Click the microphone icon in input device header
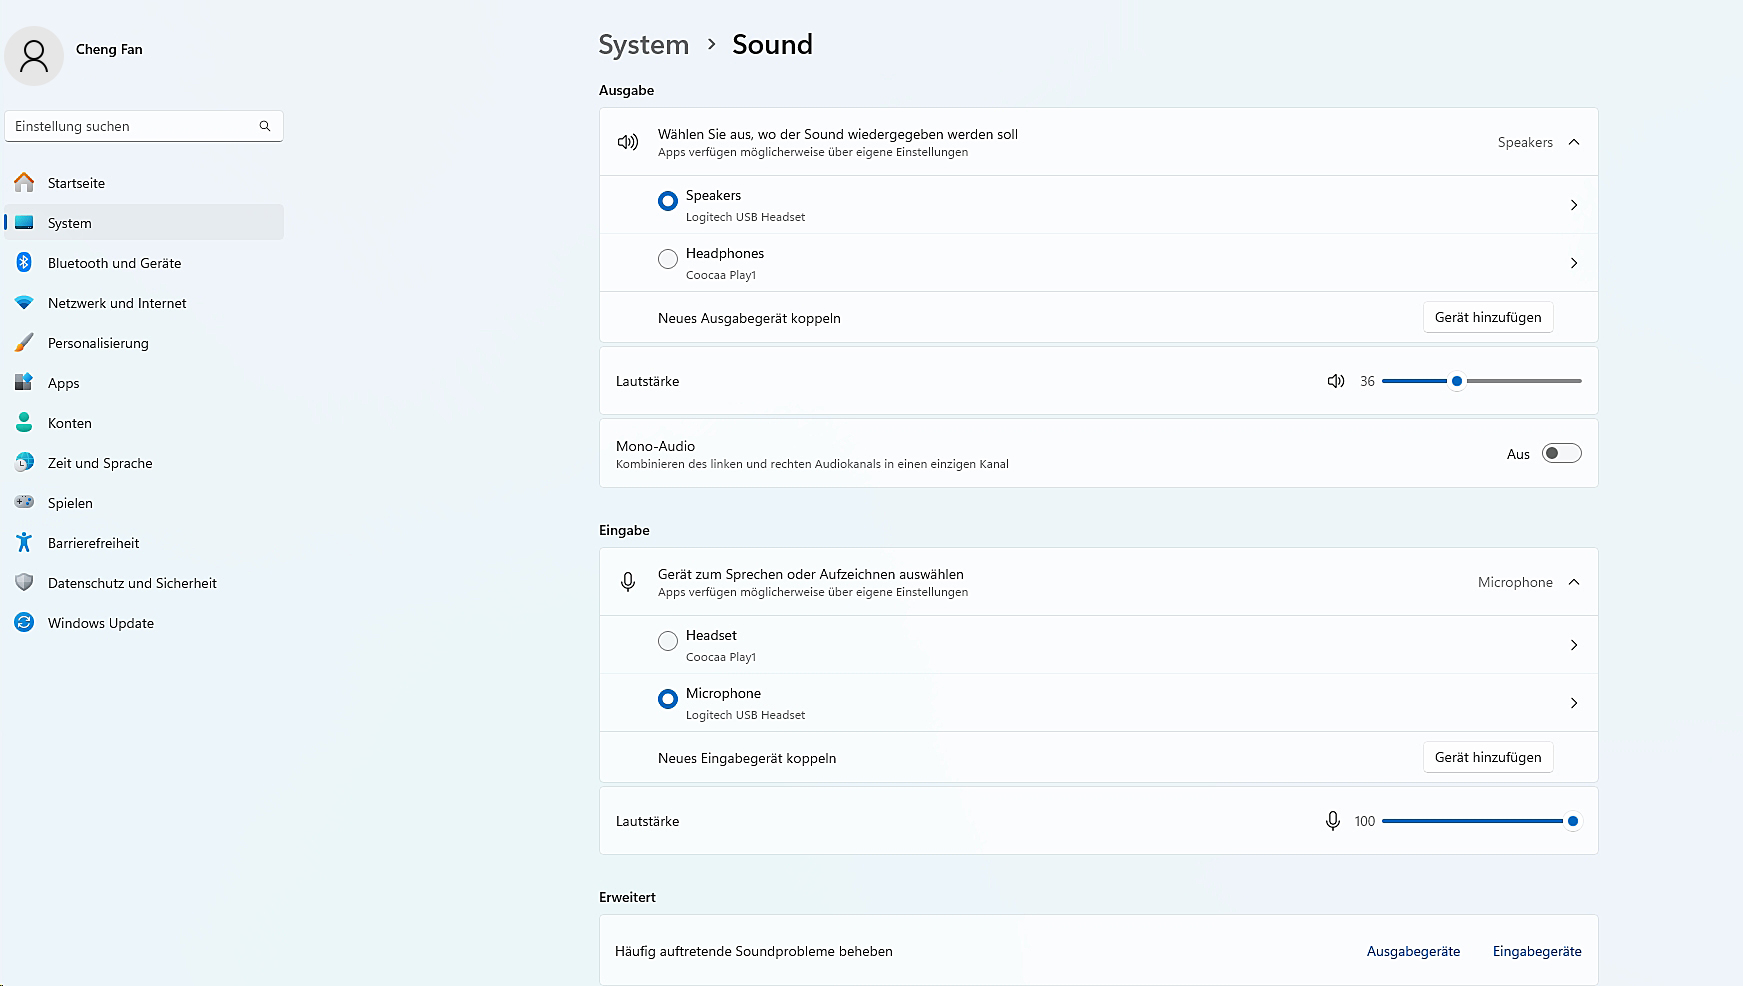 coord(628,582)
